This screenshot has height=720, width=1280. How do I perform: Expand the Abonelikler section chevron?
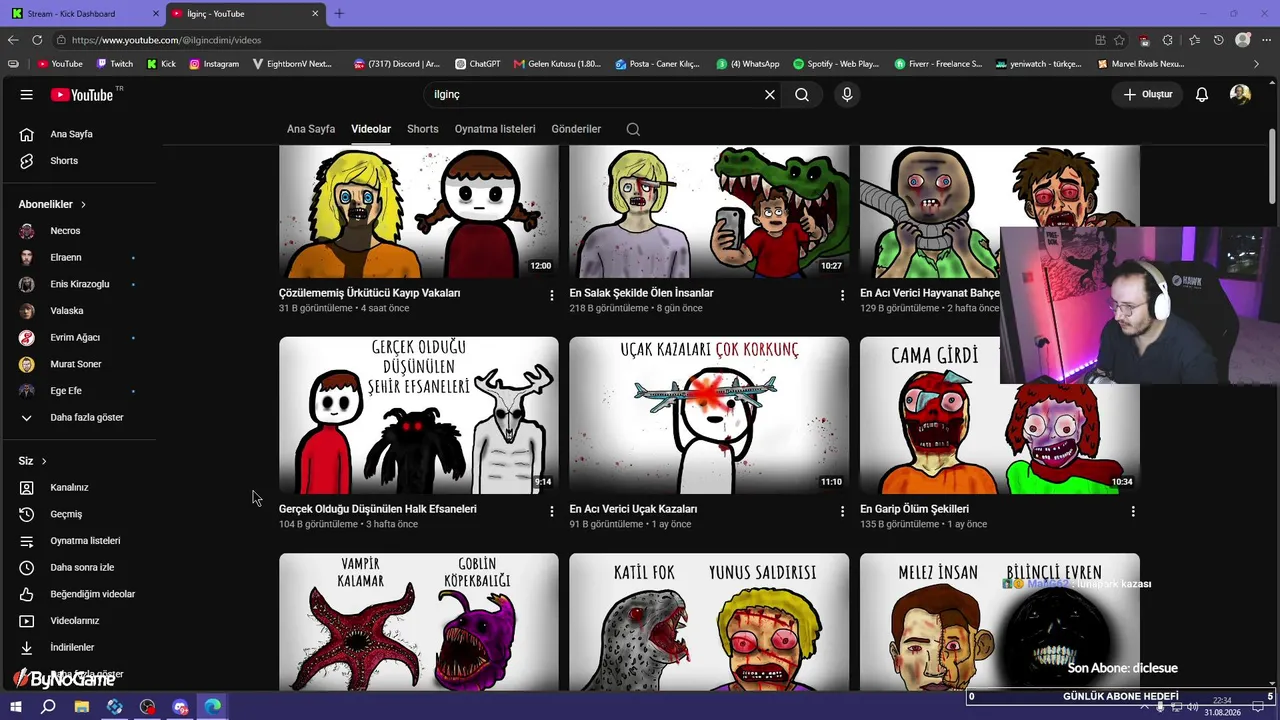tap(83, 204)
